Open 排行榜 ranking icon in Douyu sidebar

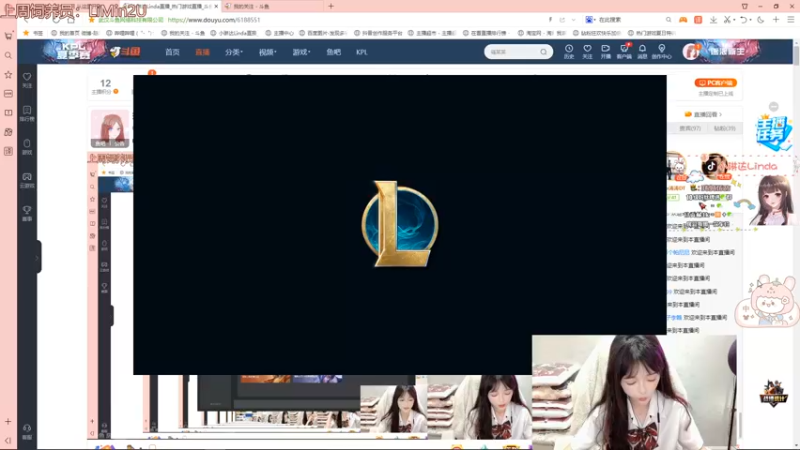pyautogui.click(x=27, y=113)
